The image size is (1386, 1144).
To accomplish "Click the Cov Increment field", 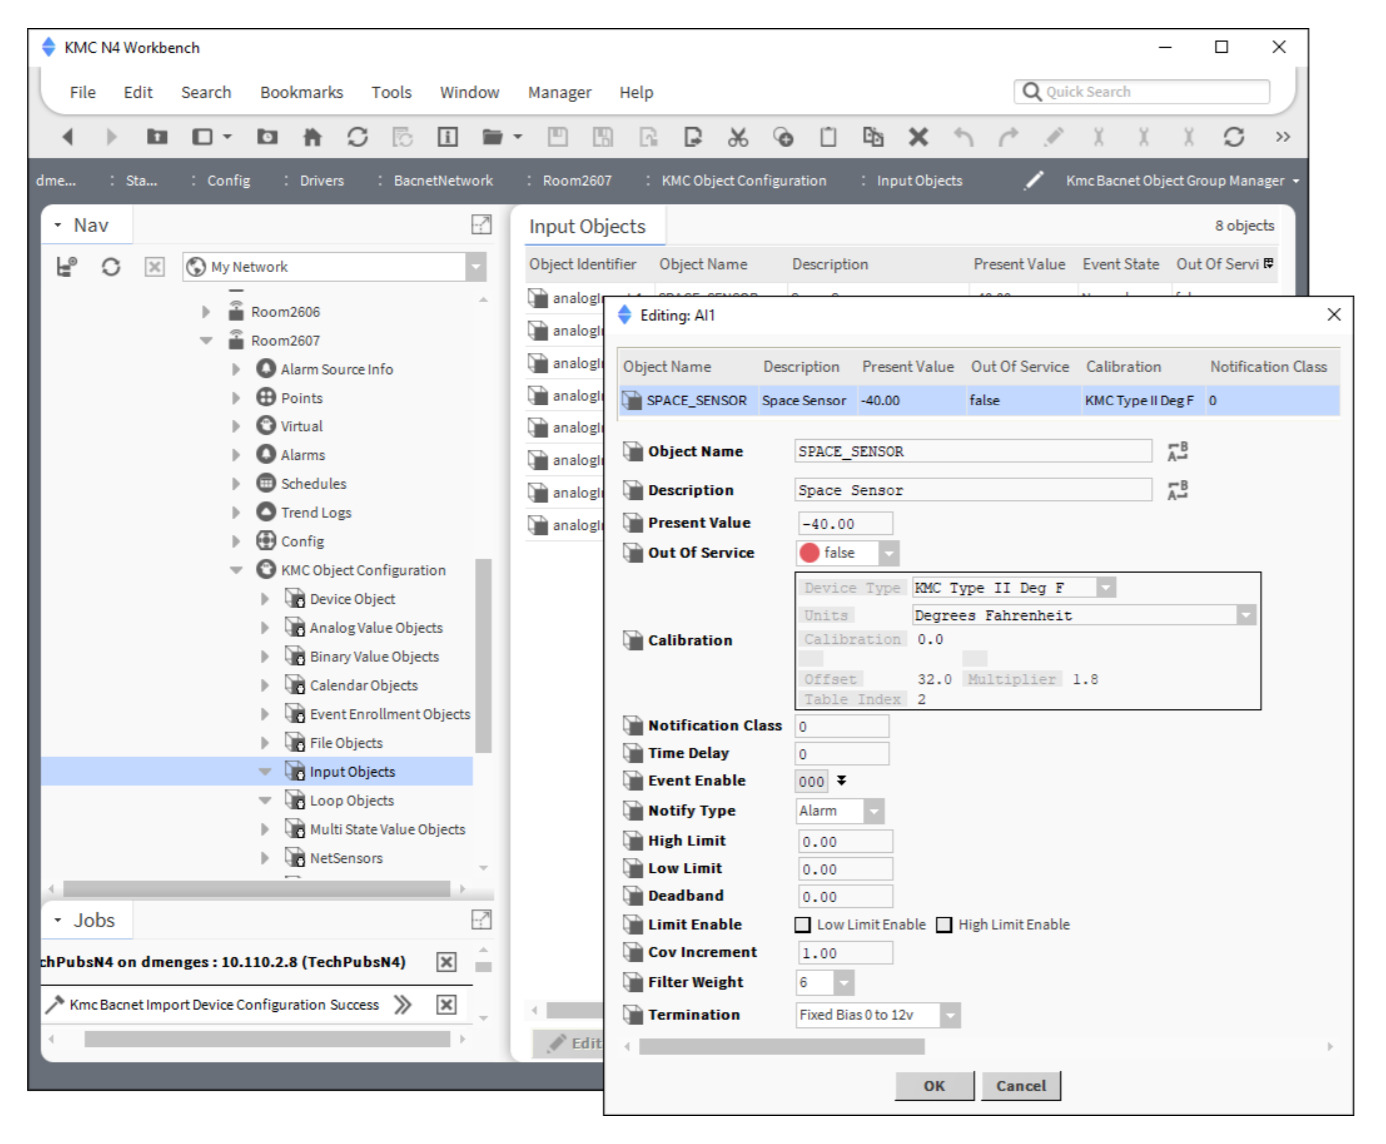I will tap(845, 954).
